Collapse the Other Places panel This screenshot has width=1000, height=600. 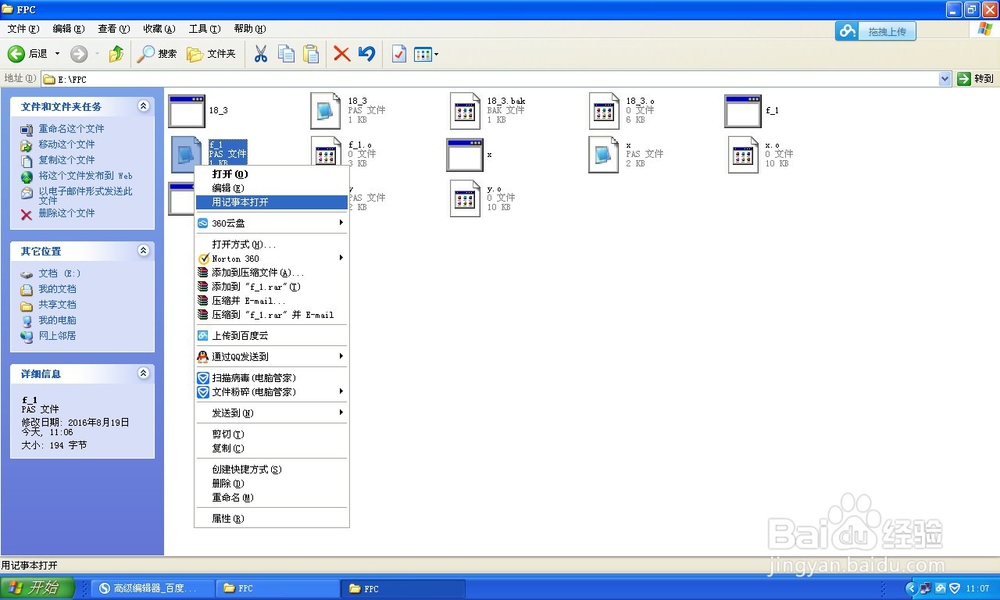tap(143, 251)
